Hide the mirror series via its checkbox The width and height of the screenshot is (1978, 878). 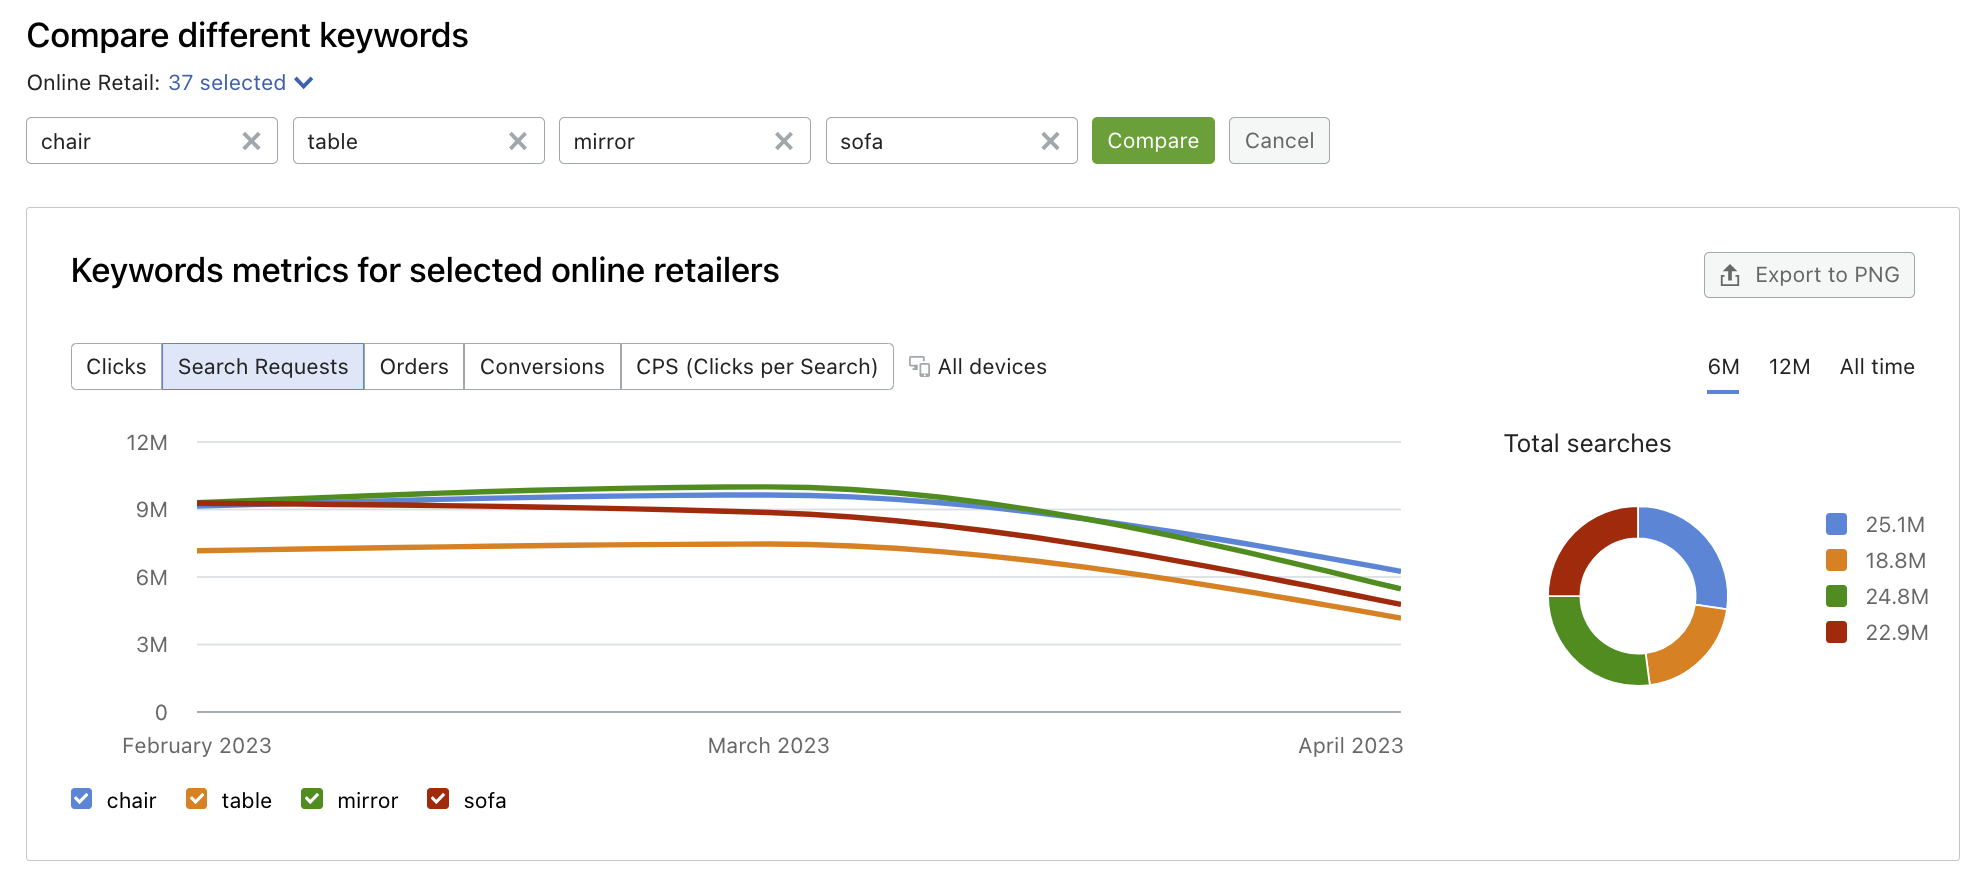click(x=312, y=799)
